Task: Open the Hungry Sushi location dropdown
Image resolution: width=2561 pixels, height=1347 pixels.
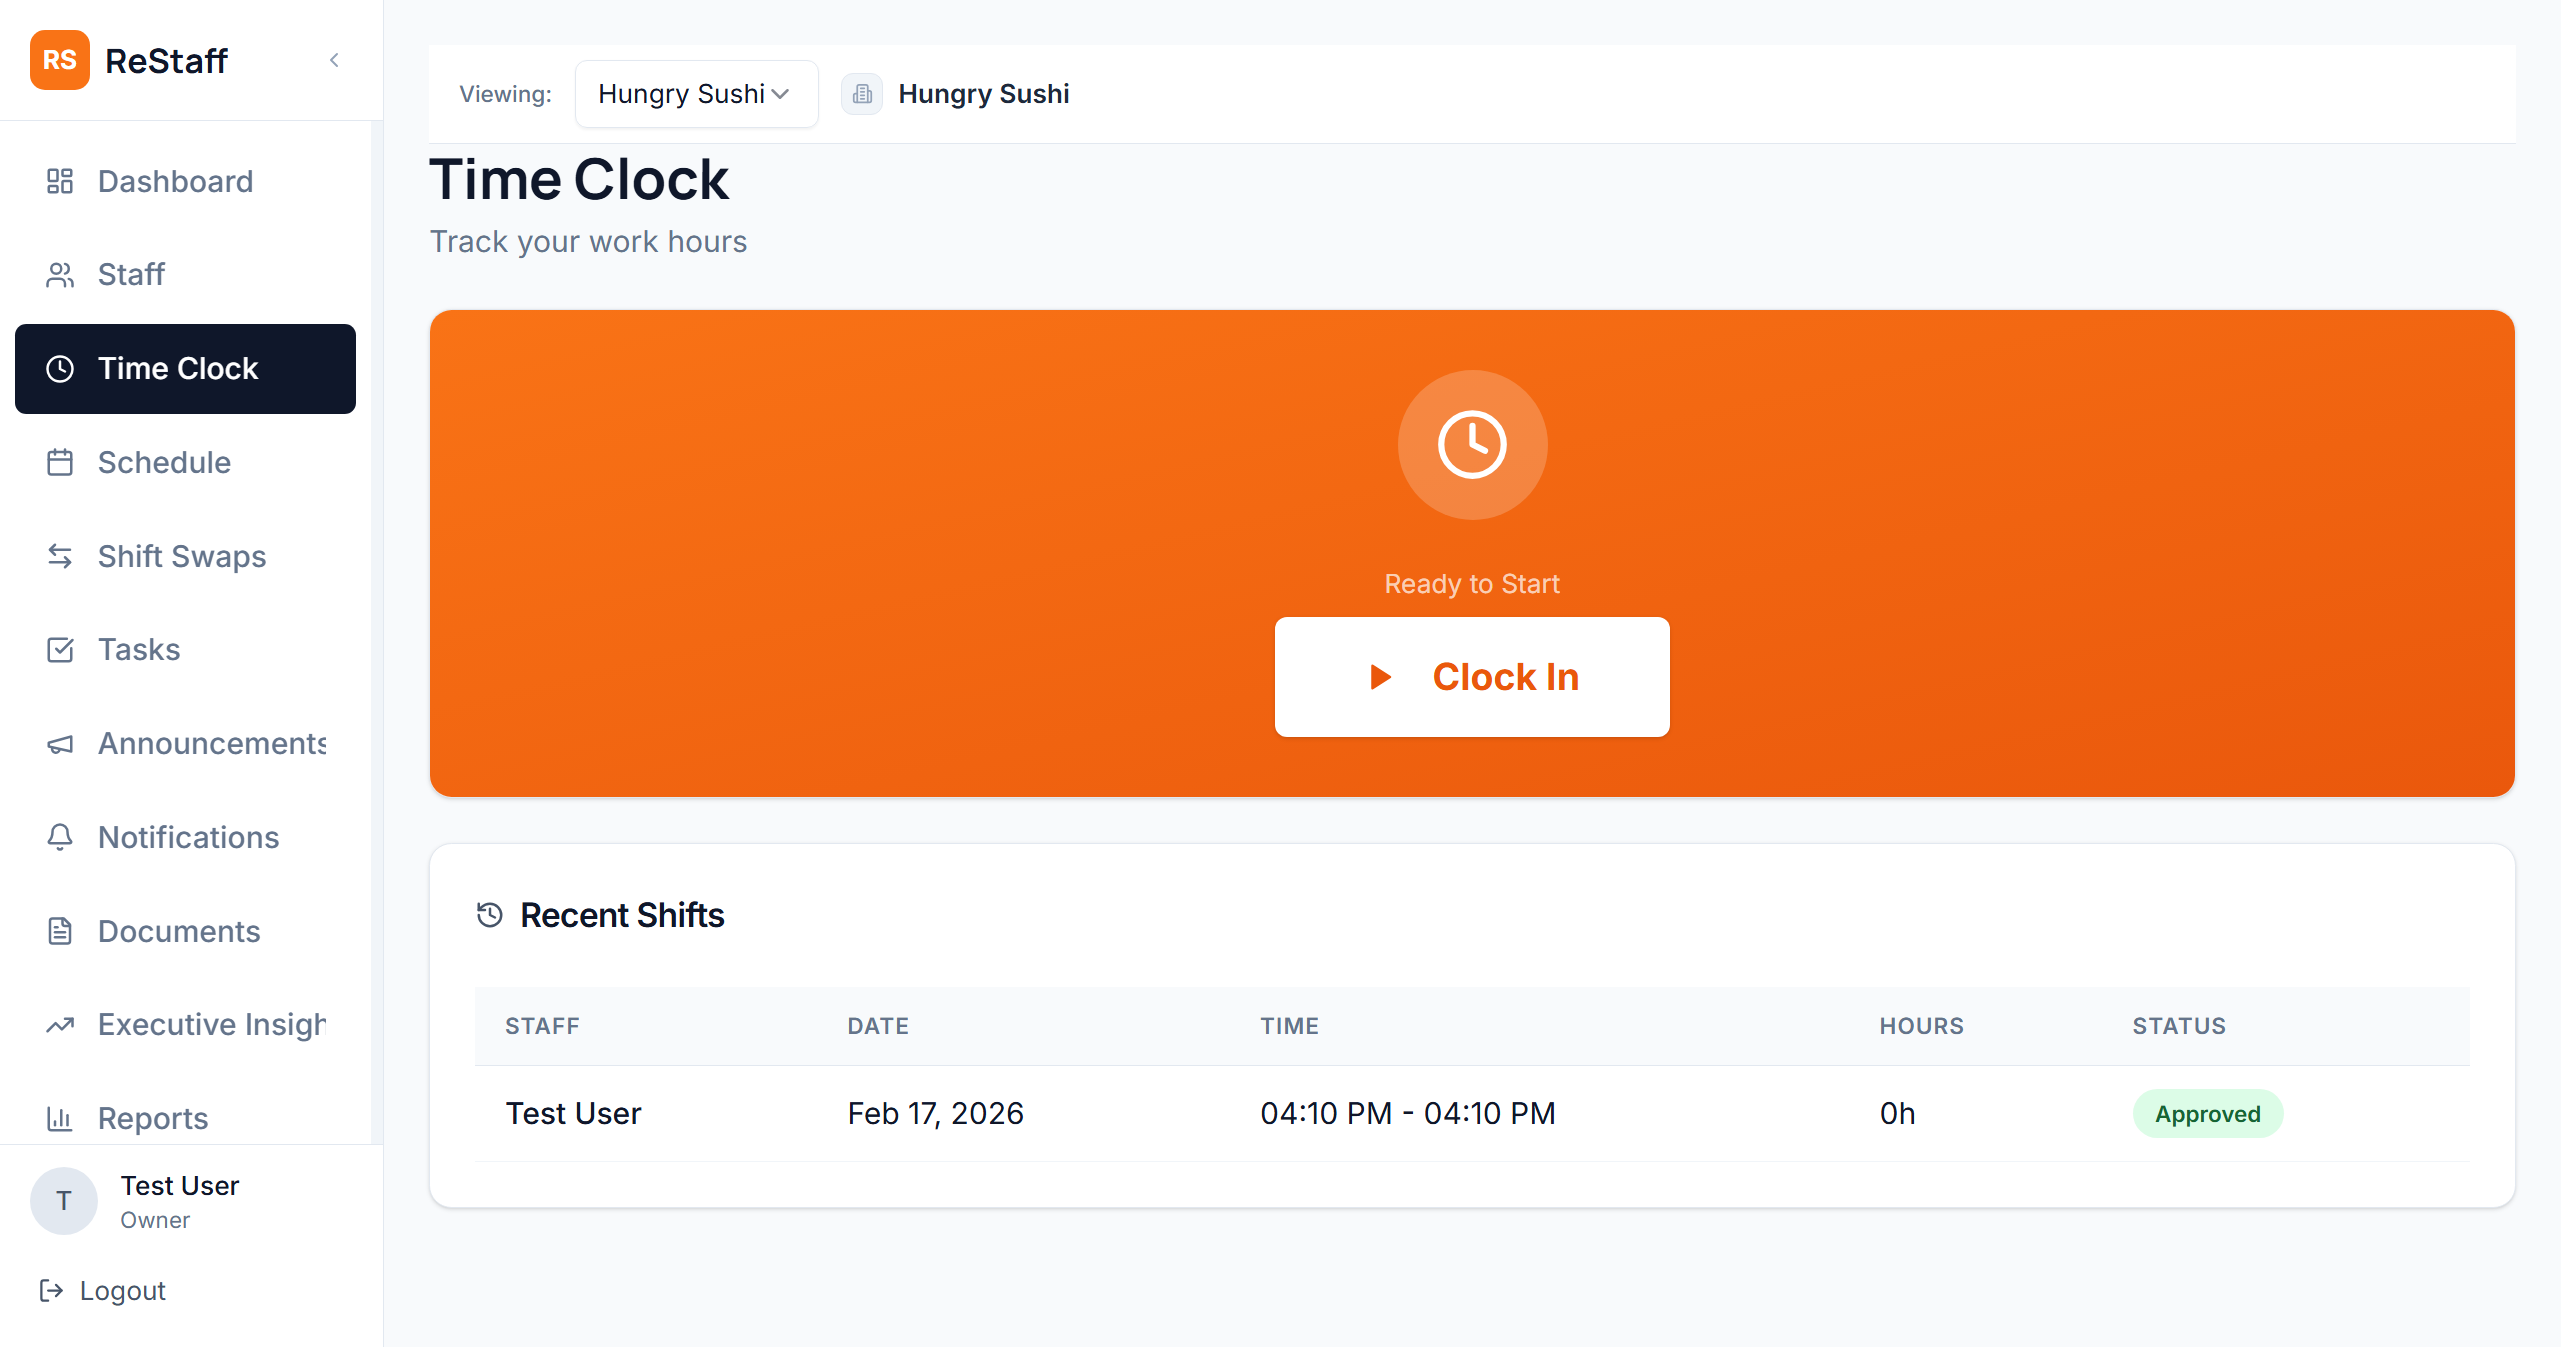Action: [696, 93]
